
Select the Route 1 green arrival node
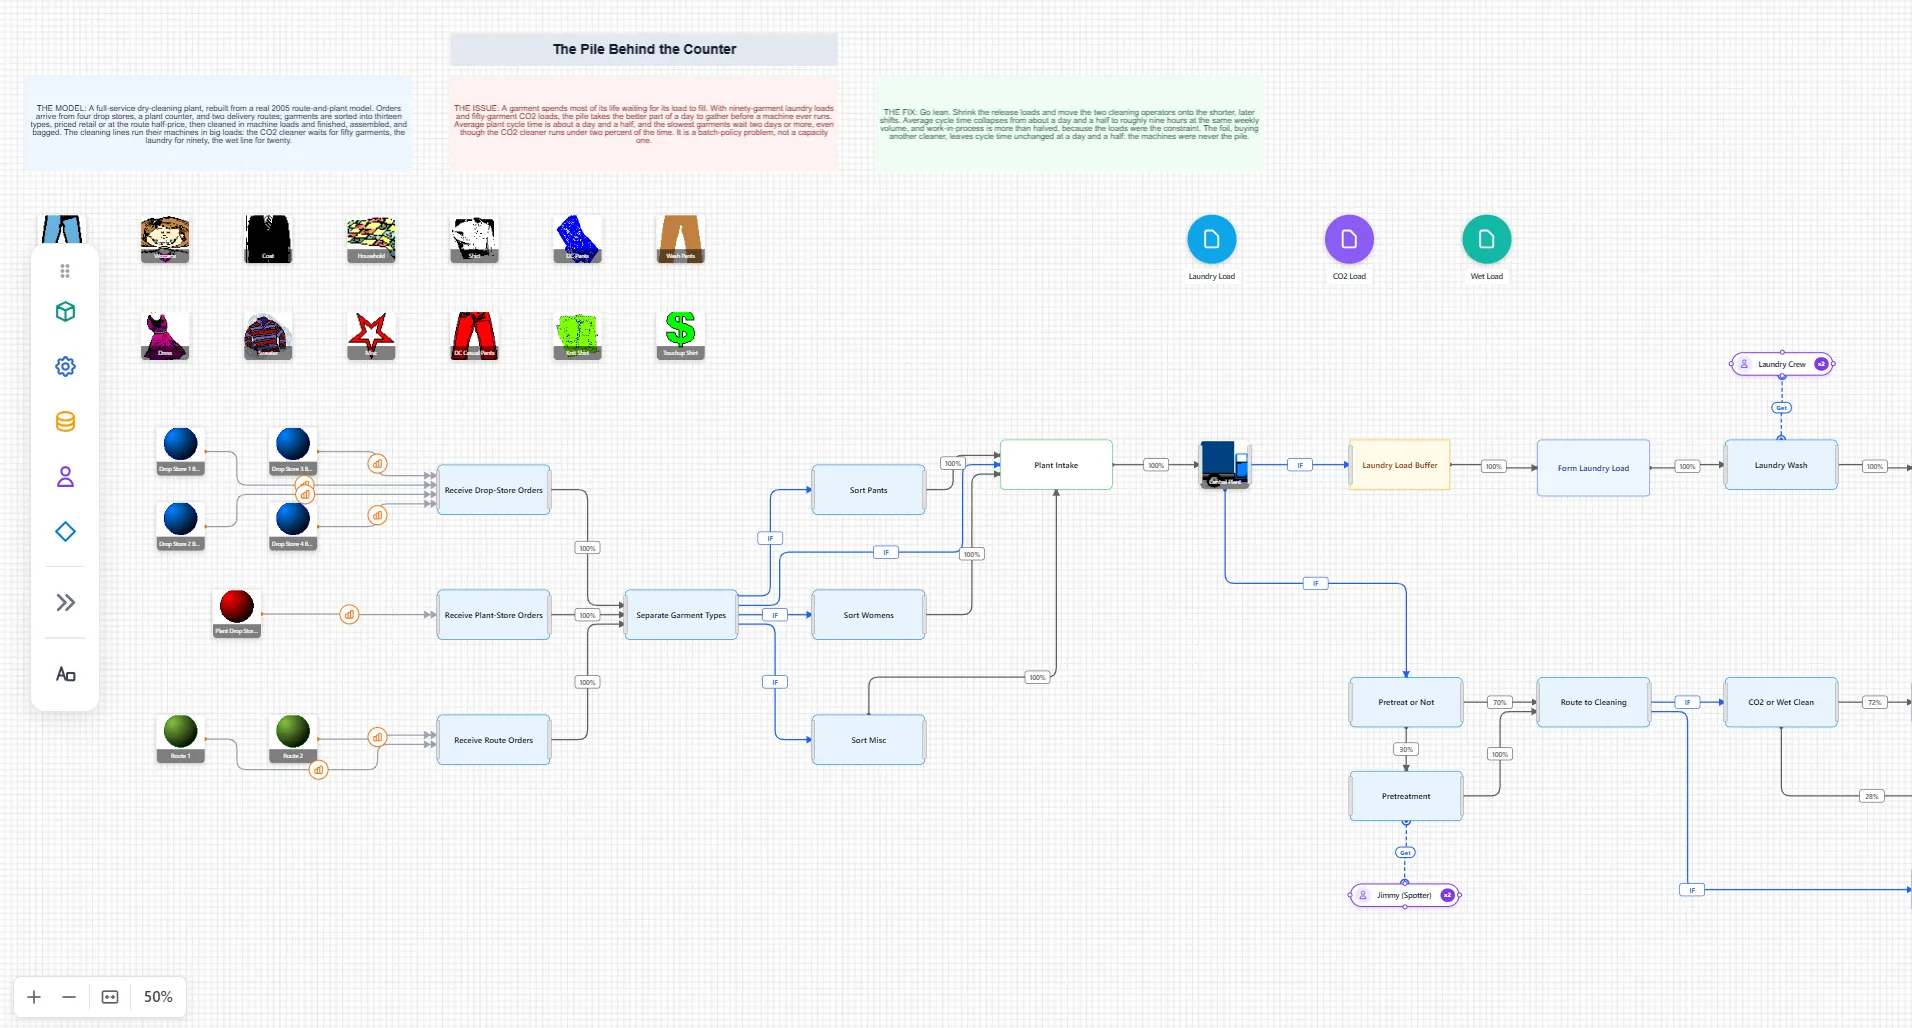(180, 739)
